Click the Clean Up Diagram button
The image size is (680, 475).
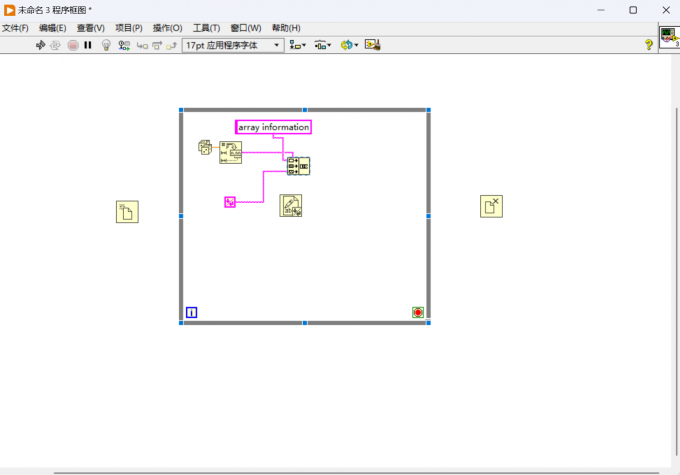(x=373, y=45)
